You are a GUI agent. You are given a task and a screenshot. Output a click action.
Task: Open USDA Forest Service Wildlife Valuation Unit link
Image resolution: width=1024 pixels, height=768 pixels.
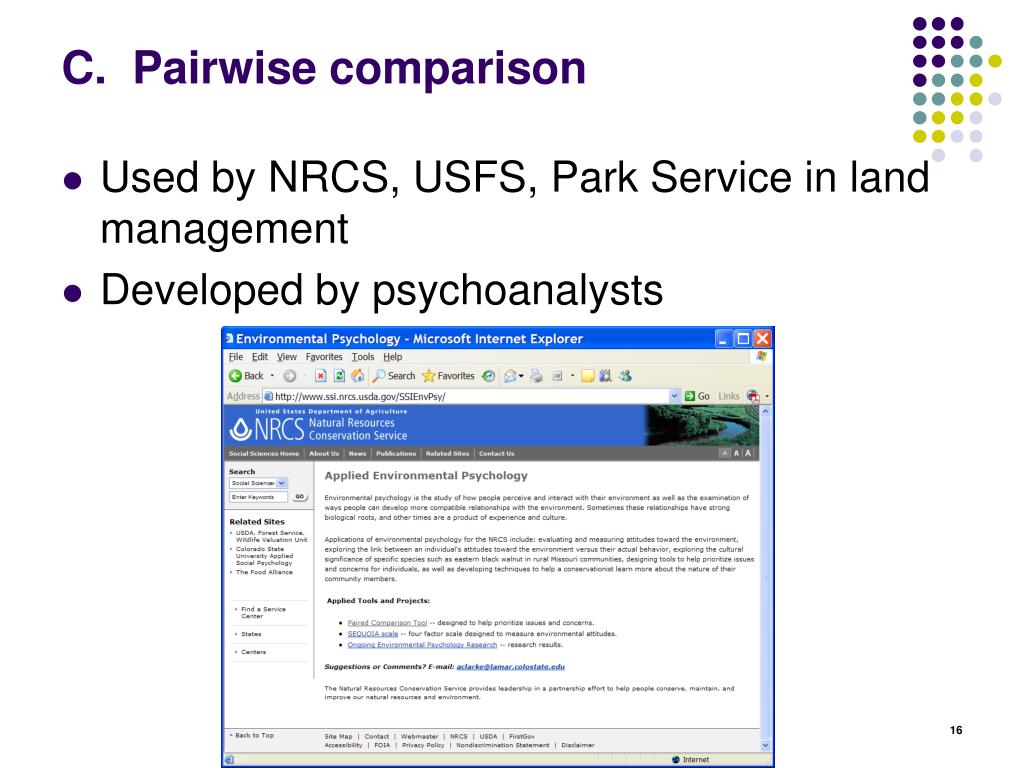(271, 536)
